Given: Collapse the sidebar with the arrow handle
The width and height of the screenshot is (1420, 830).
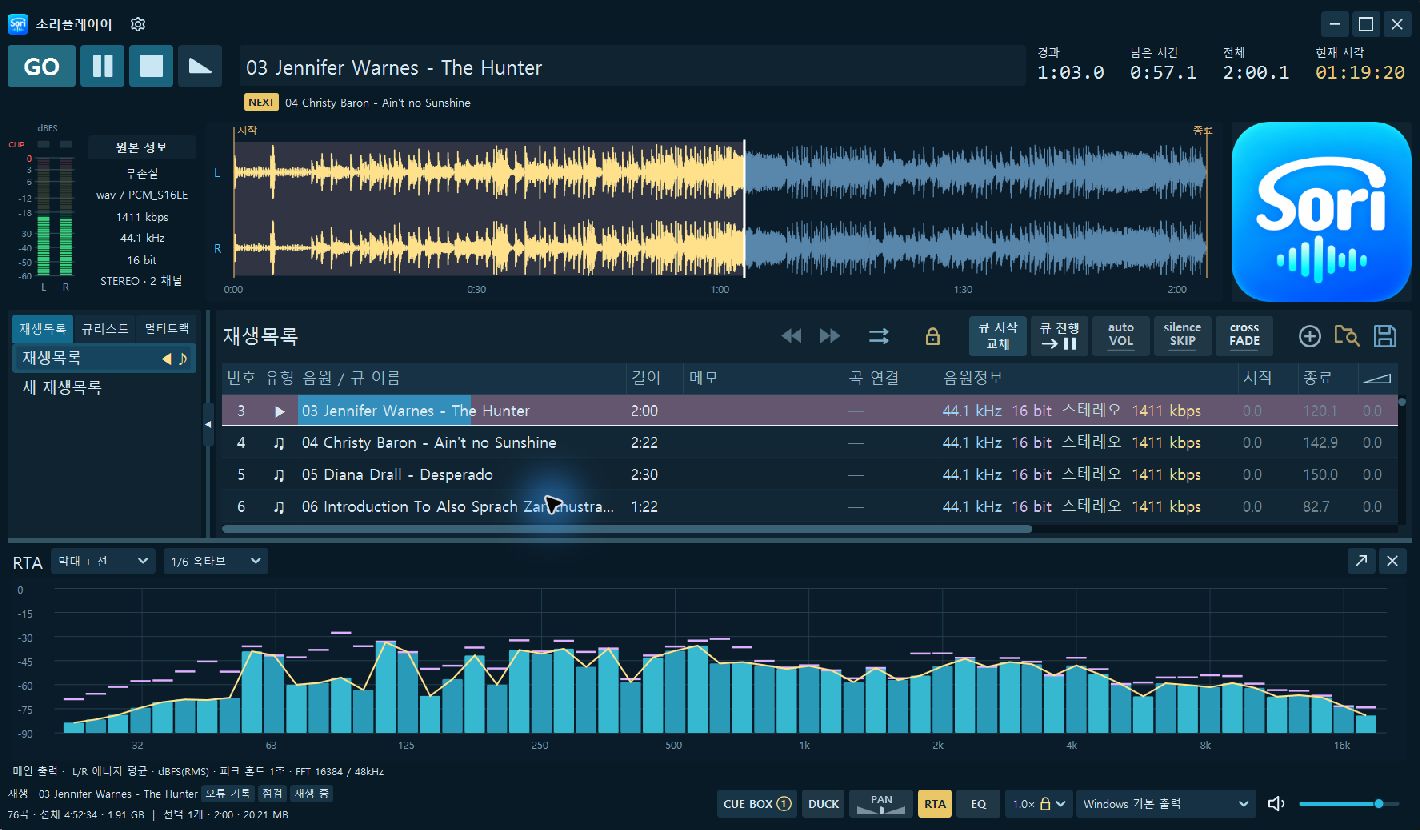Looking at the screenshot, I should coord(208,425).
